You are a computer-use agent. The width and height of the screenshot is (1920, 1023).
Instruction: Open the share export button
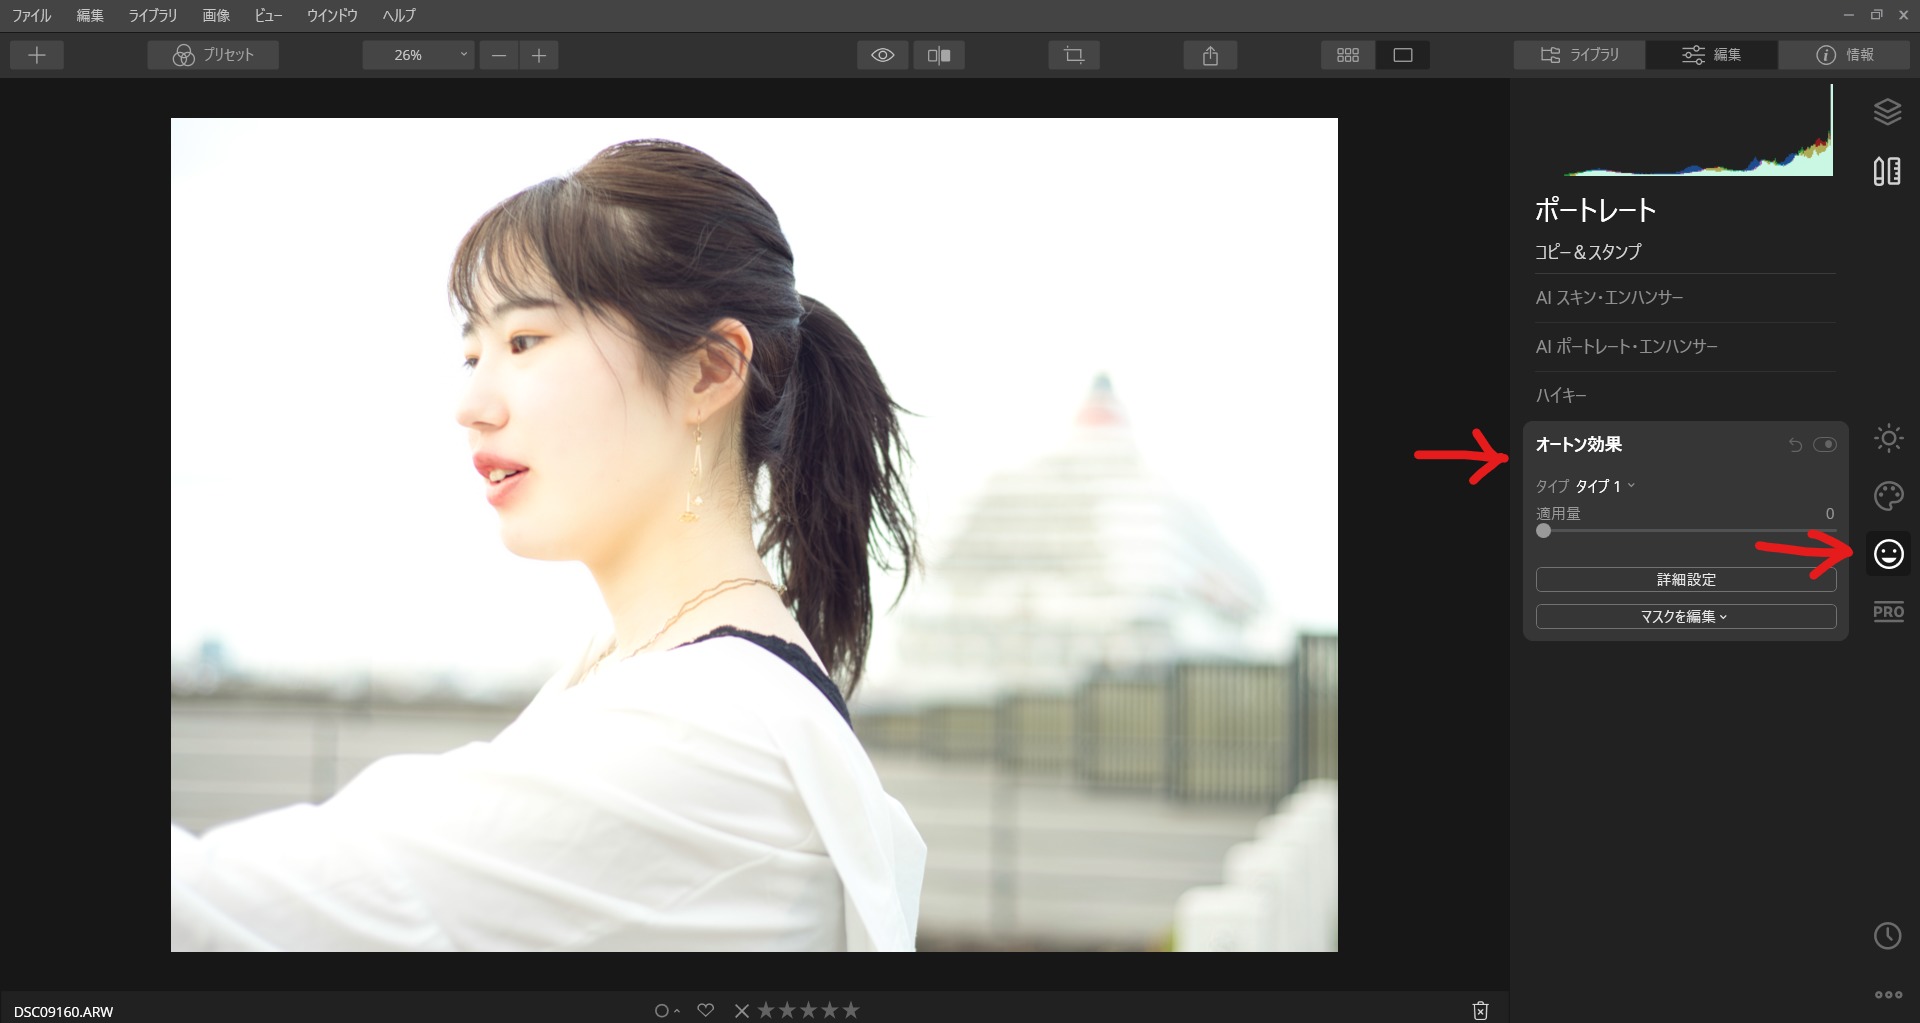(1210, 55)
